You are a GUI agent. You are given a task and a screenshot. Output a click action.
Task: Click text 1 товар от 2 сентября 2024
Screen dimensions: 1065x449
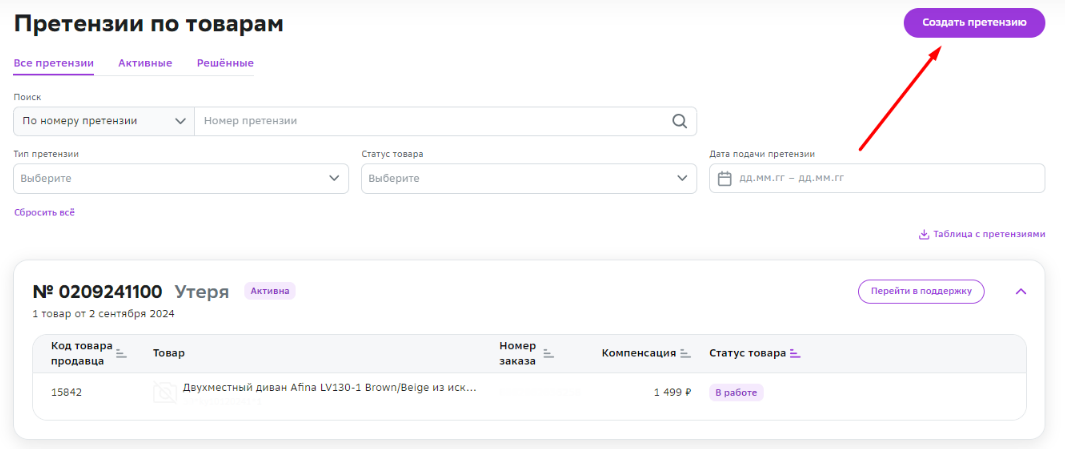tap(103, 314)
